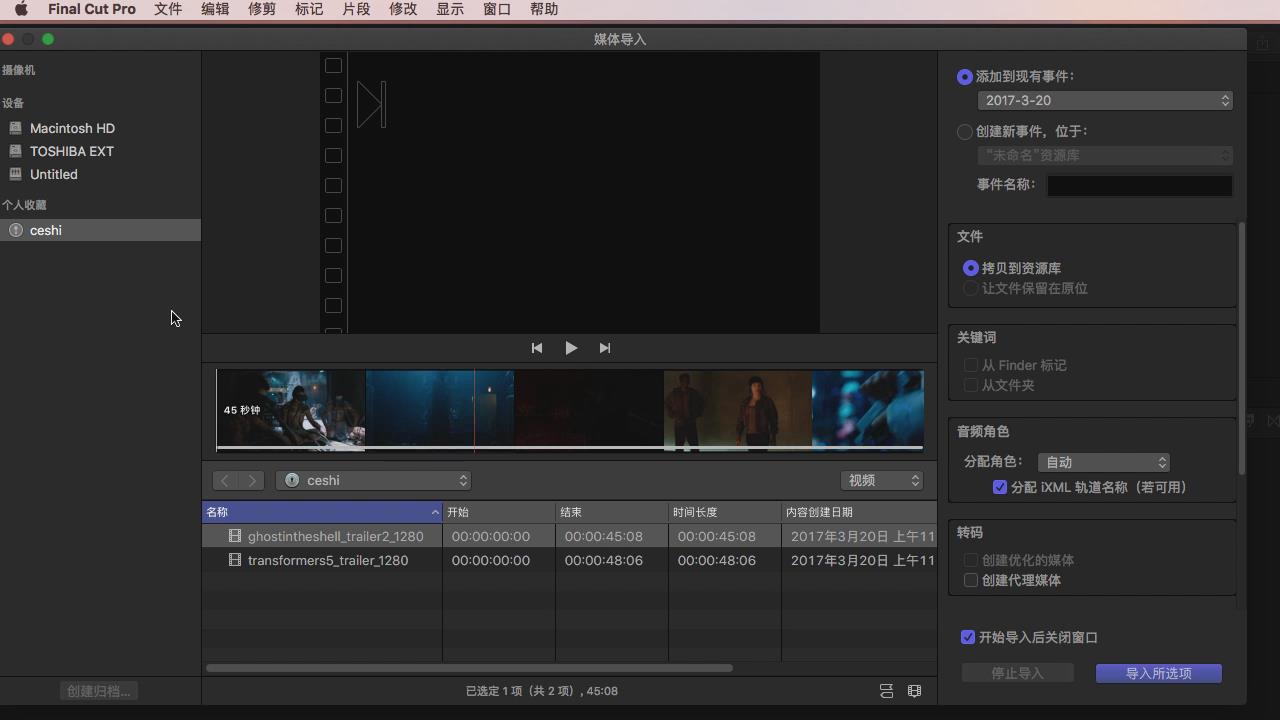Open the 2017-3-20 event dropdown
The height and width of the screenshot is (720, 1280).
click(x=1105, y=100)
